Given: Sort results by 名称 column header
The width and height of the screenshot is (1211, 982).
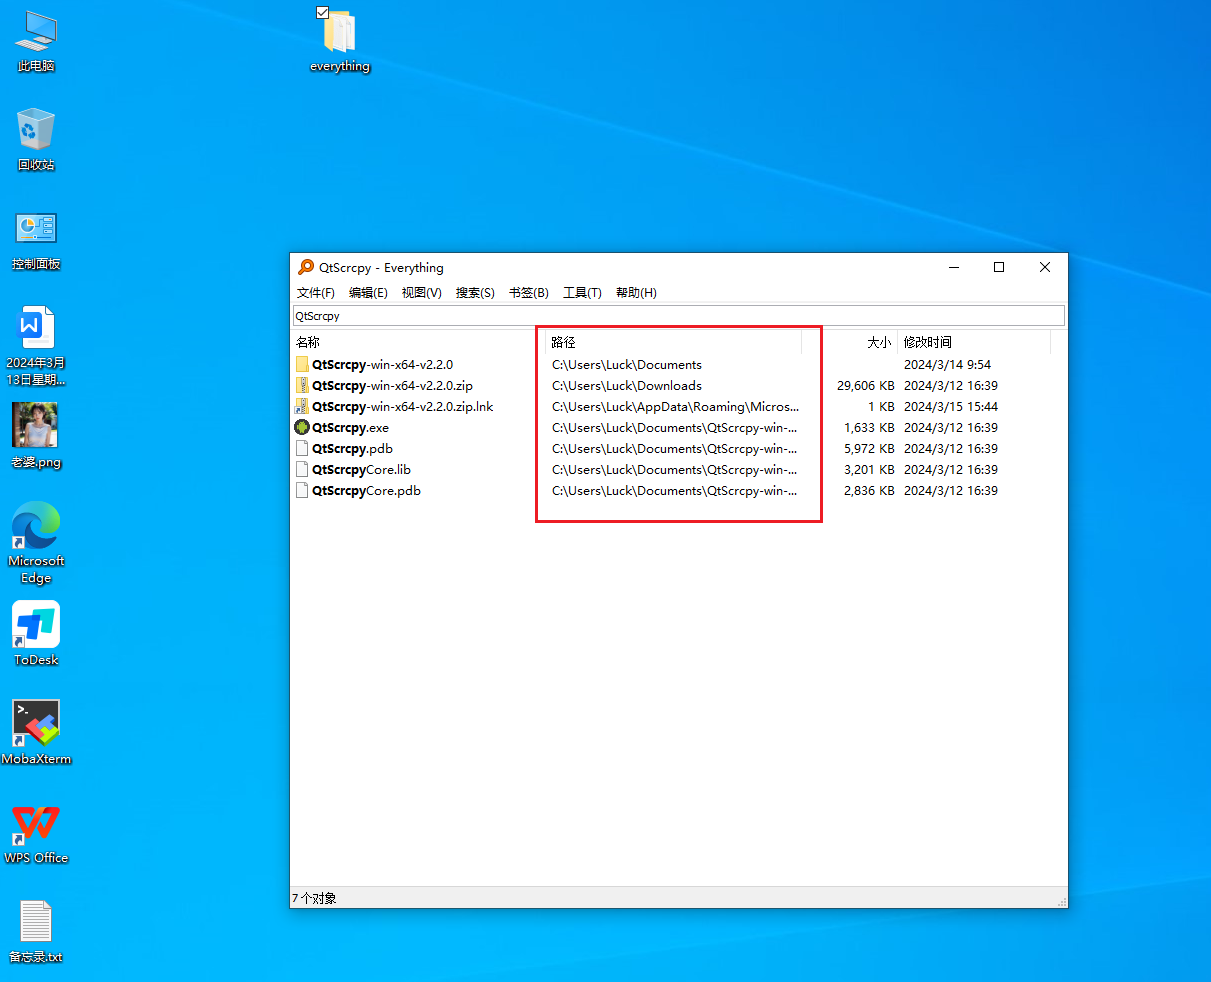Looking at the screenshot, I should tap(308, 343).
